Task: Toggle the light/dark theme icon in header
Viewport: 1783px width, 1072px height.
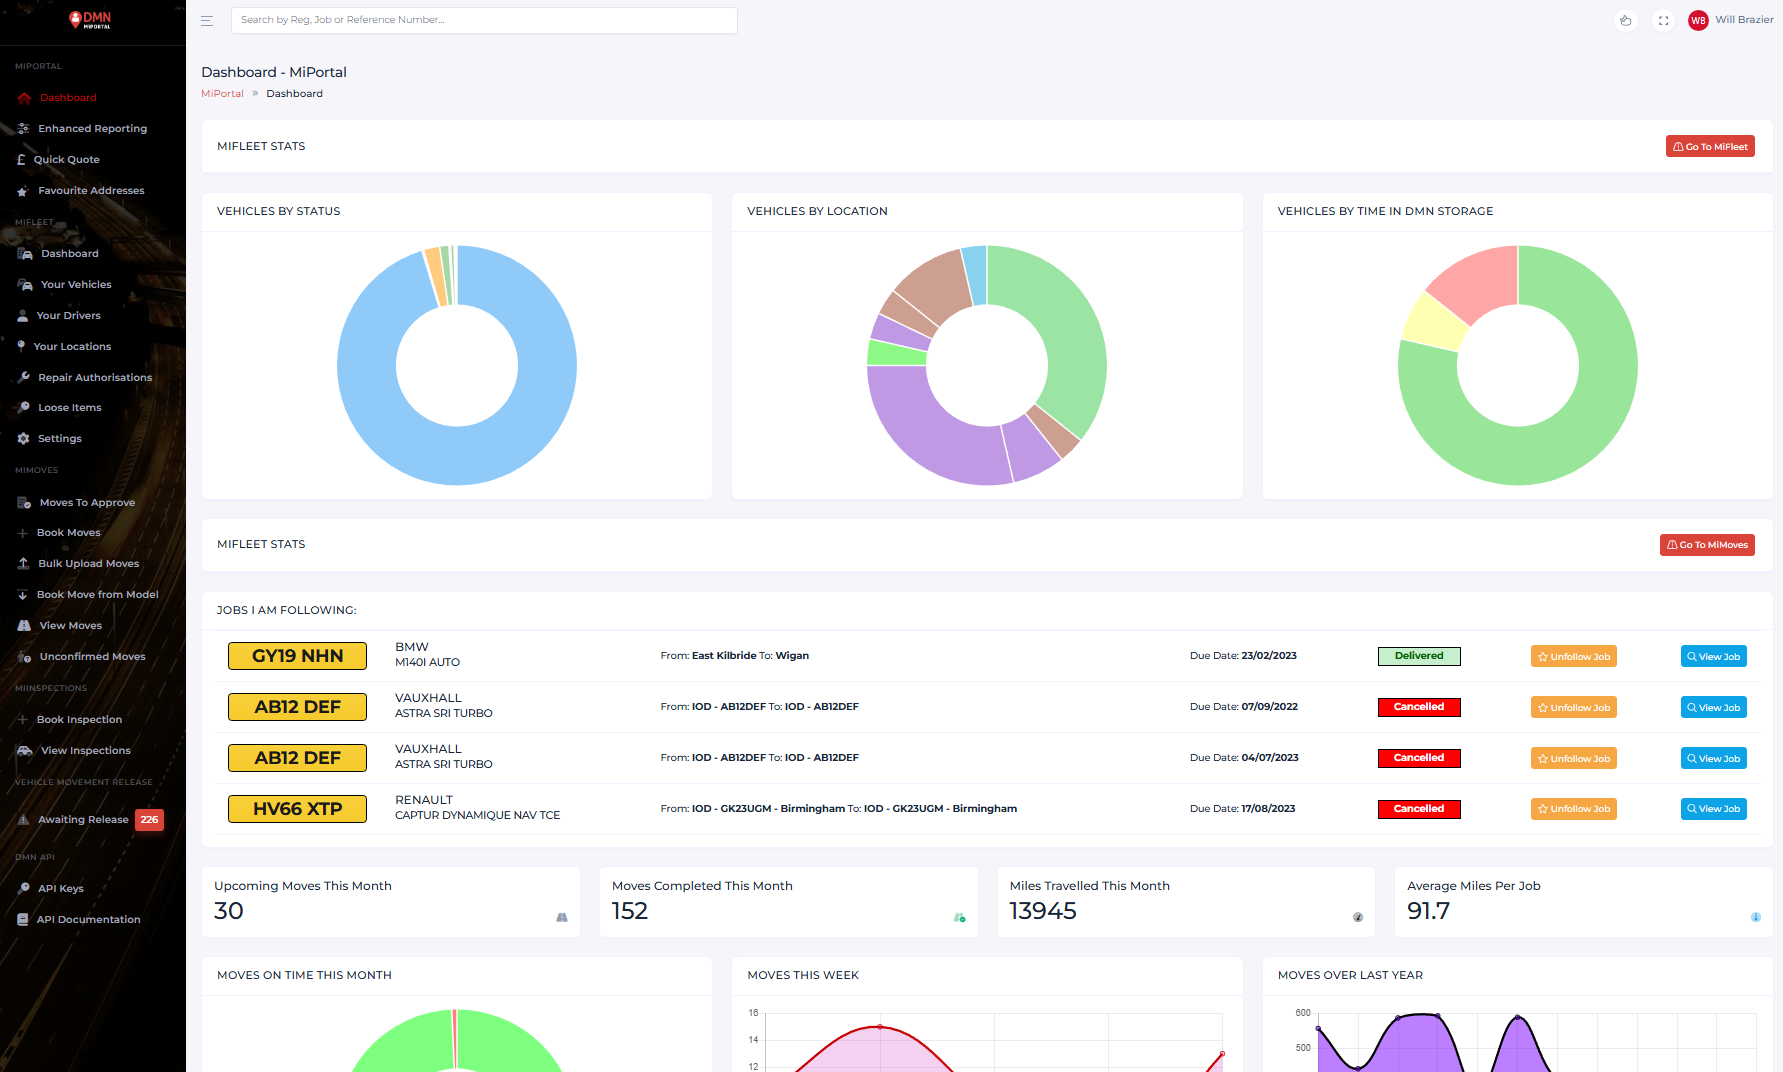Action: click(1626, 20)
